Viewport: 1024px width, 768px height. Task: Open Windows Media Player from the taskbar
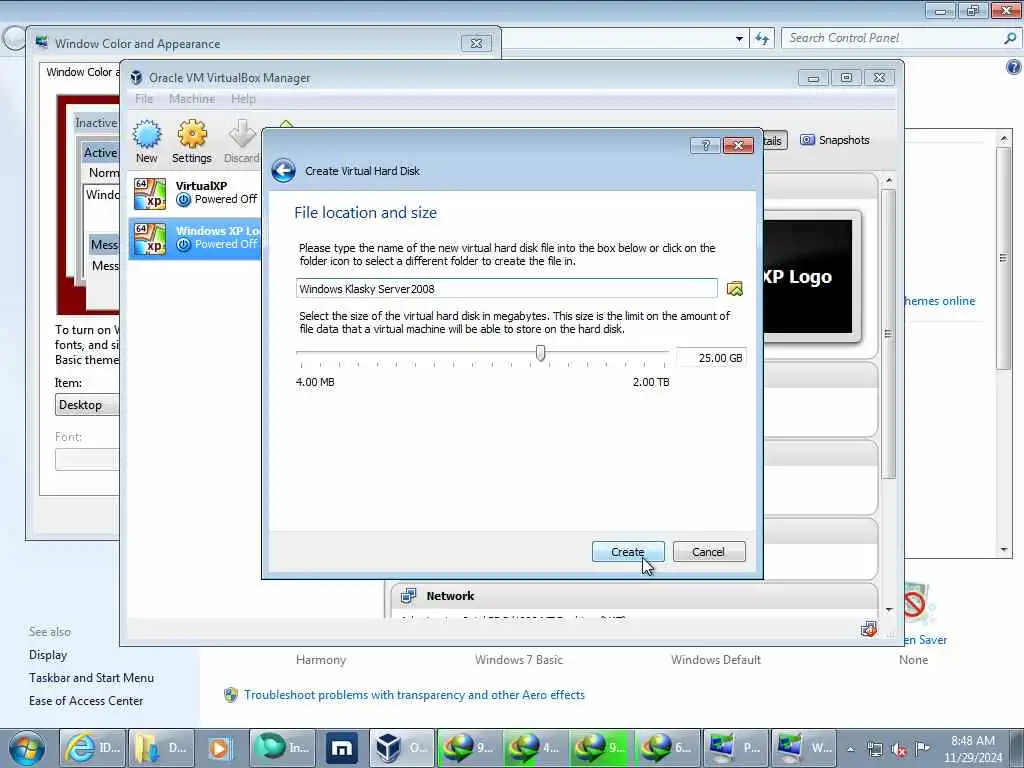point(220,748)
